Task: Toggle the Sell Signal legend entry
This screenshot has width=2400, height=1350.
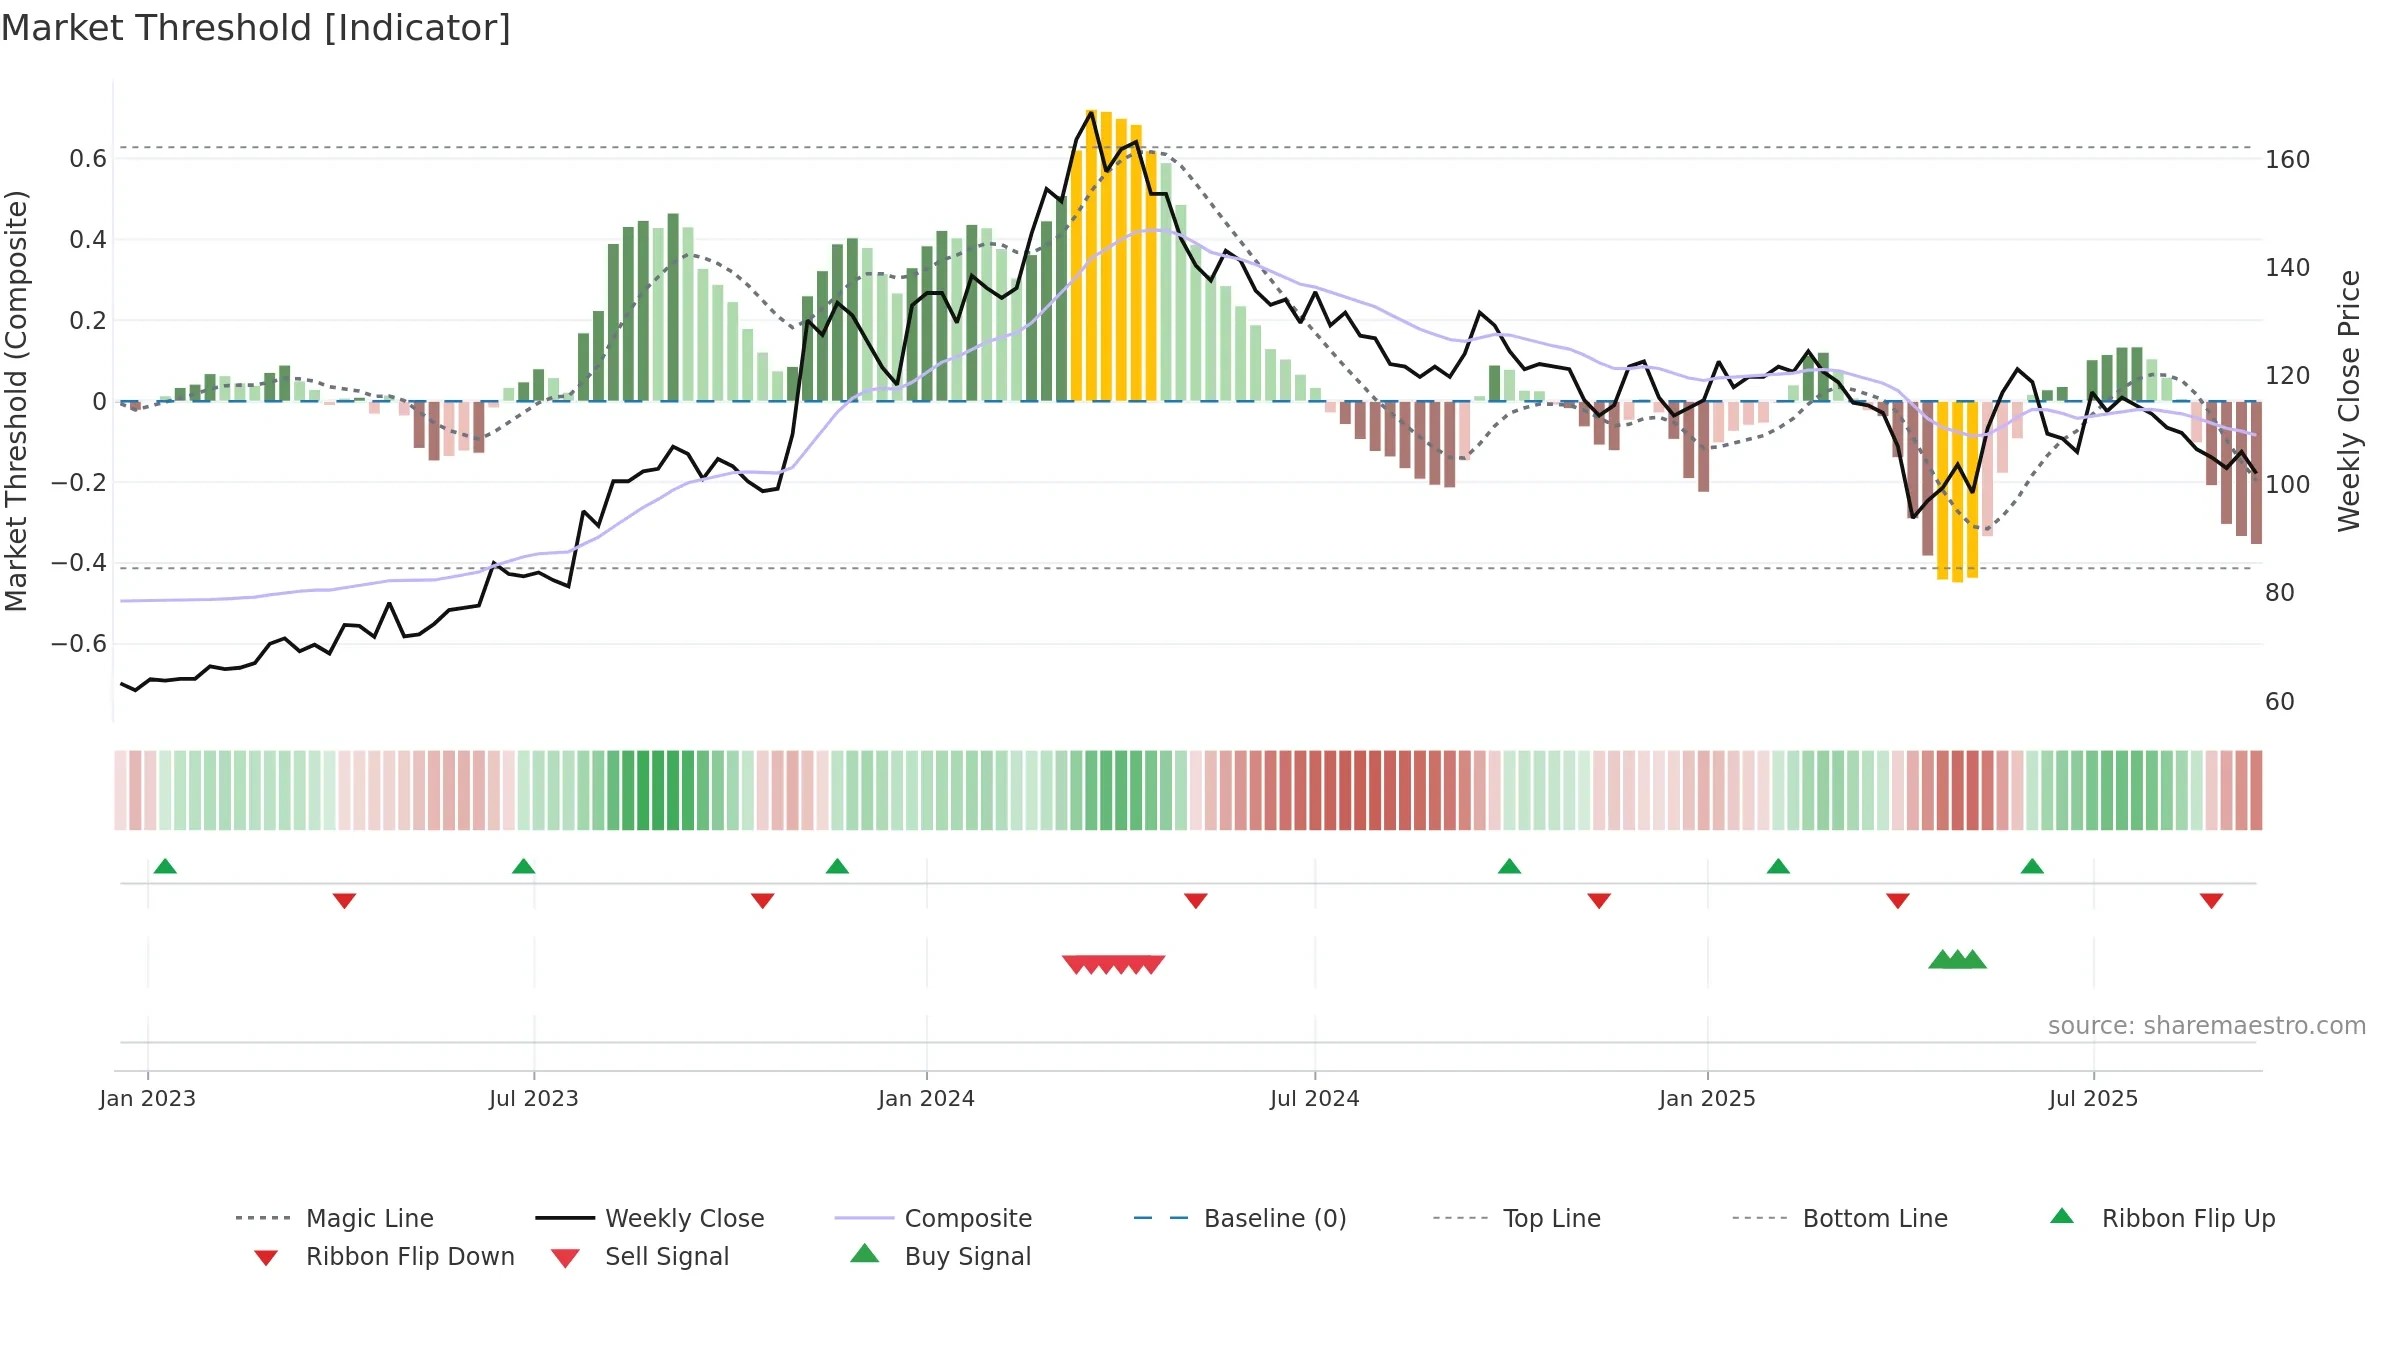Action: (640, 1256)
